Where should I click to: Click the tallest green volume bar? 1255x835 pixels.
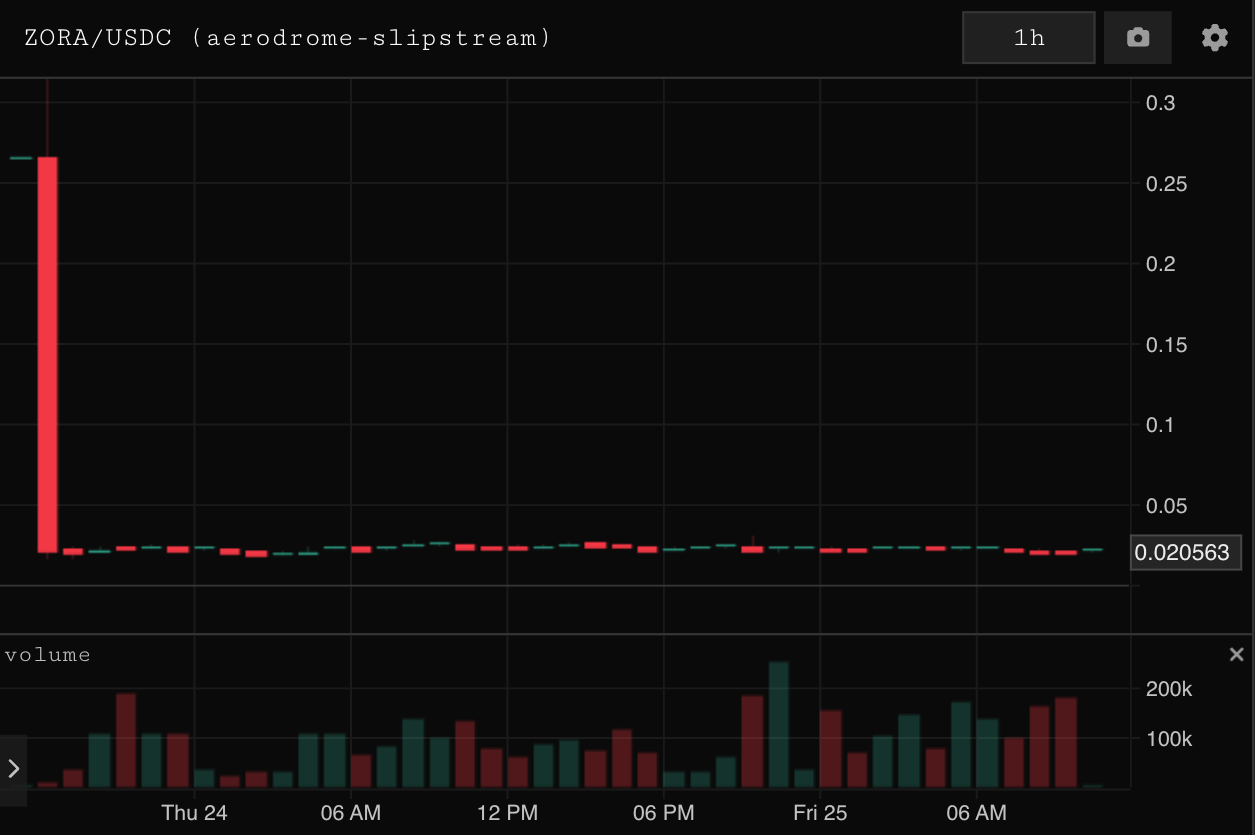[x=778, y=724]
